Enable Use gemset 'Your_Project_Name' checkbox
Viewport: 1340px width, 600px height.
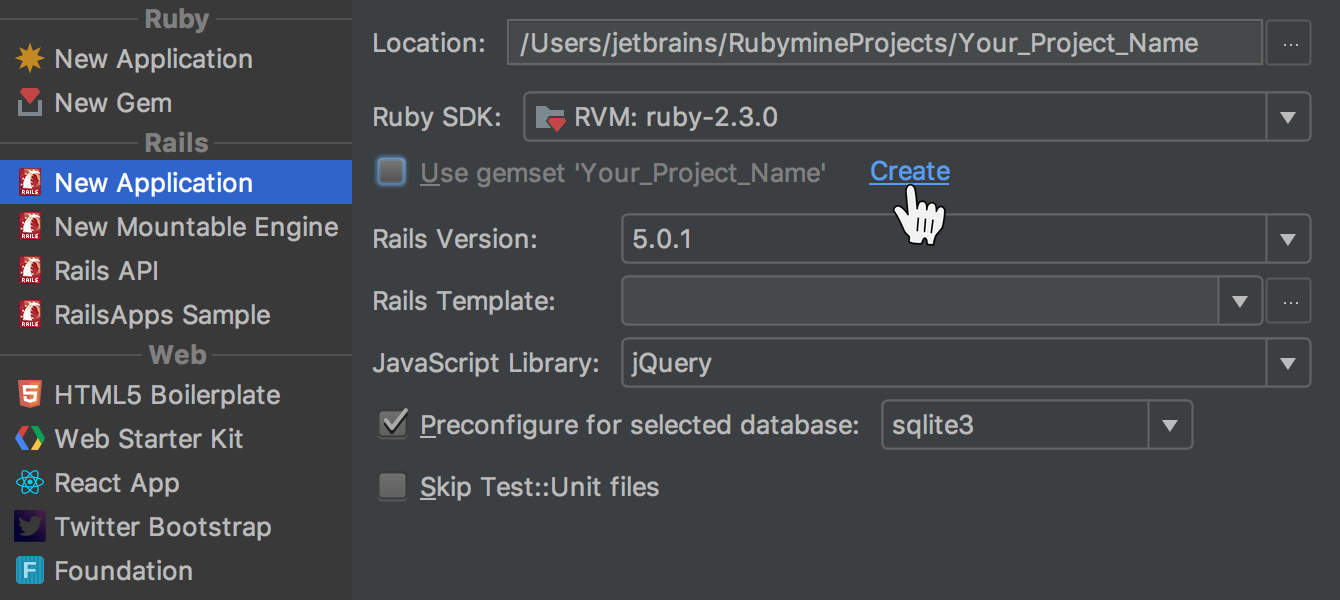[x=391, y=172]
